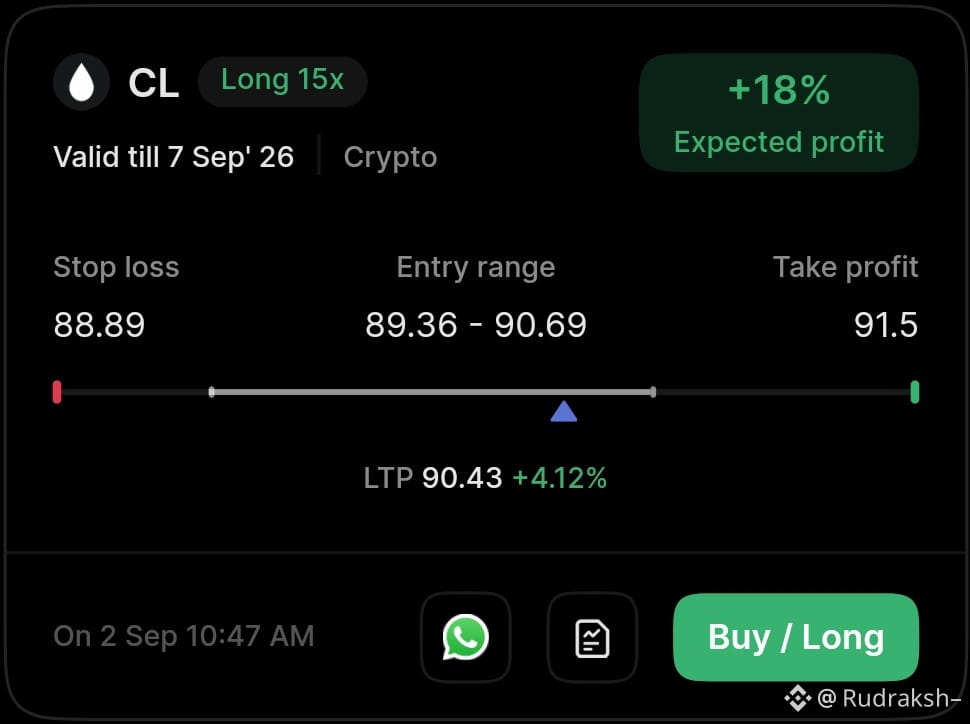Click the green take profit marker
Image resolution: width=970 pixels, height=724 pixels.
pos(915,392)
